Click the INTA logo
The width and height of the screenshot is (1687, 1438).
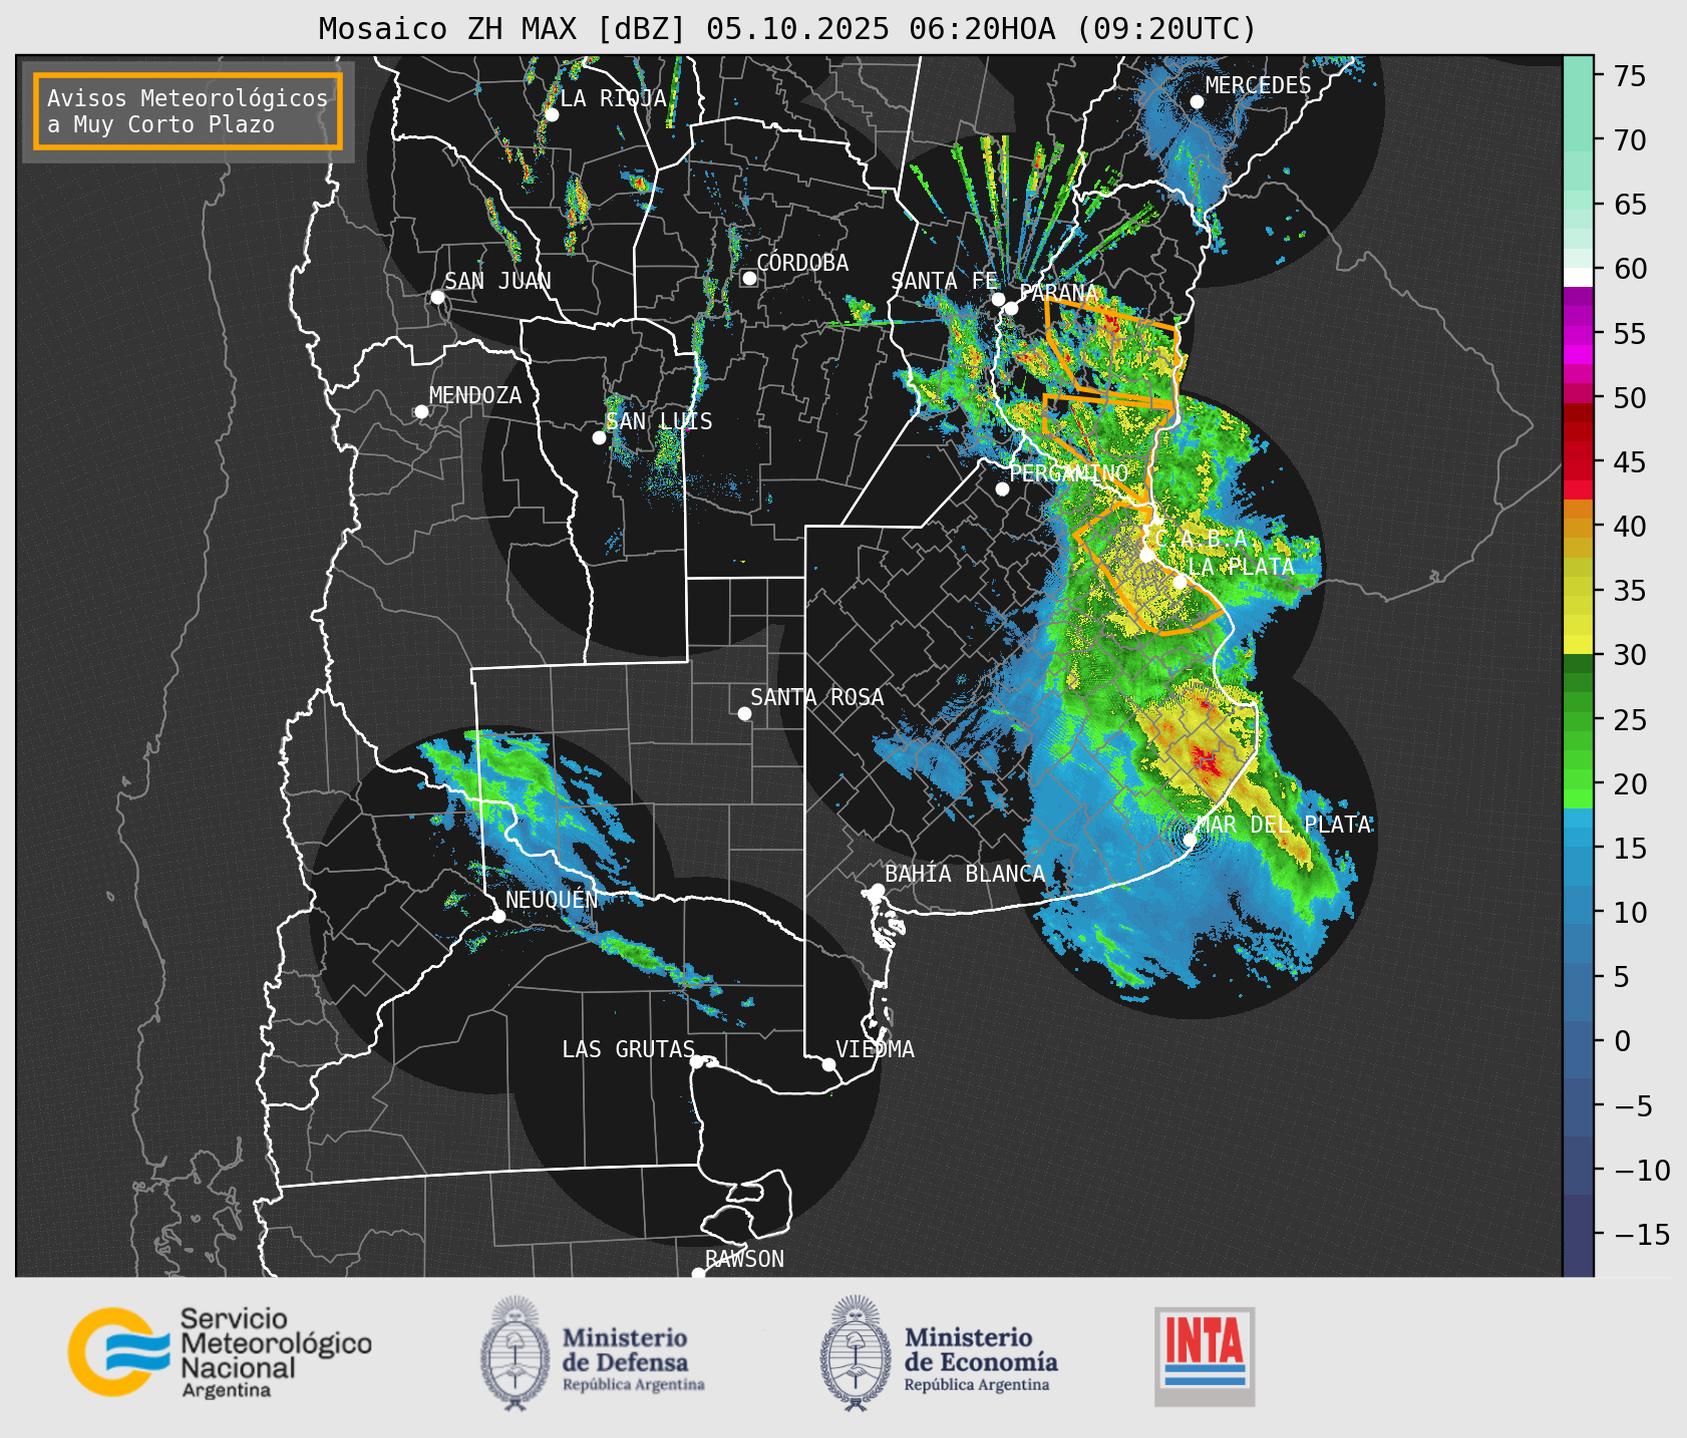pos(1204,1356)
